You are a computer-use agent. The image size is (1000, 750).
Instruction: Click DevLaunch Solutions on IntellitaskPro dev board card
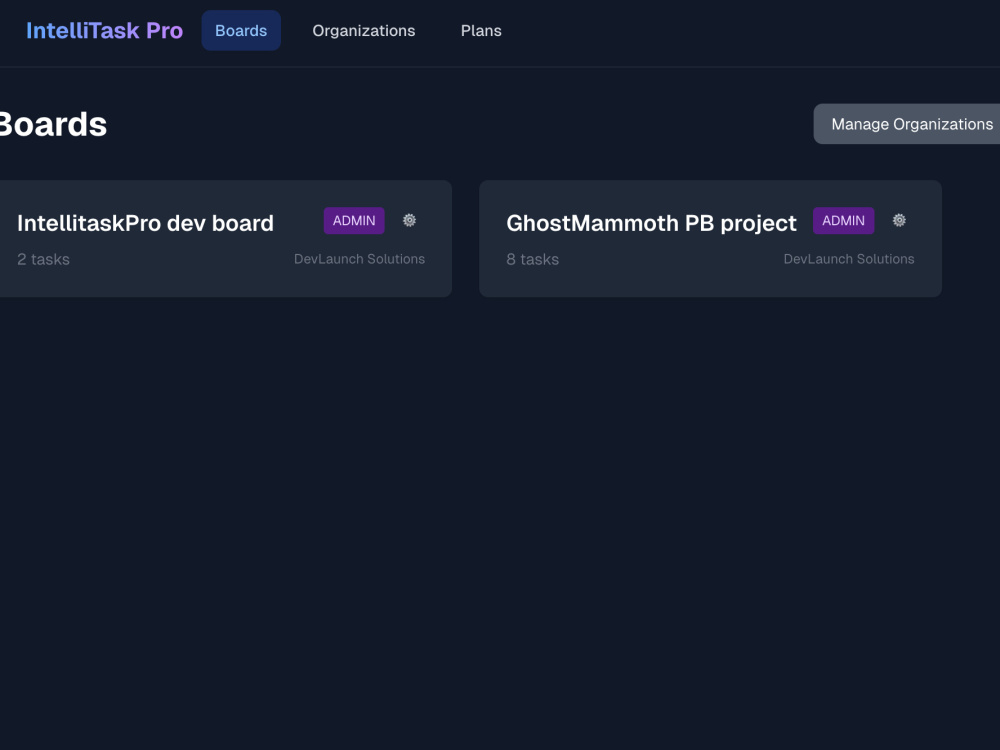pyautogui.click(x=359, y=259)
